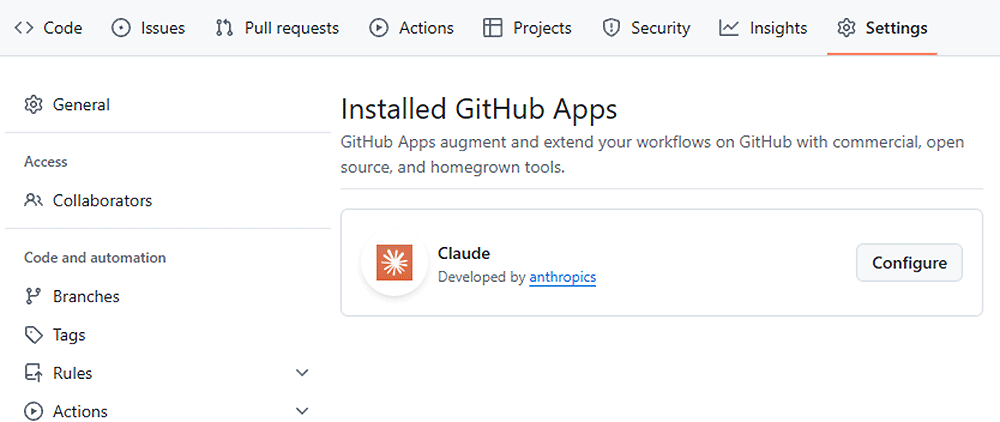This screenshot has width=1000, height=422.
Task: Click the Branches git-branch icon
Action: [x=34, y=297]
